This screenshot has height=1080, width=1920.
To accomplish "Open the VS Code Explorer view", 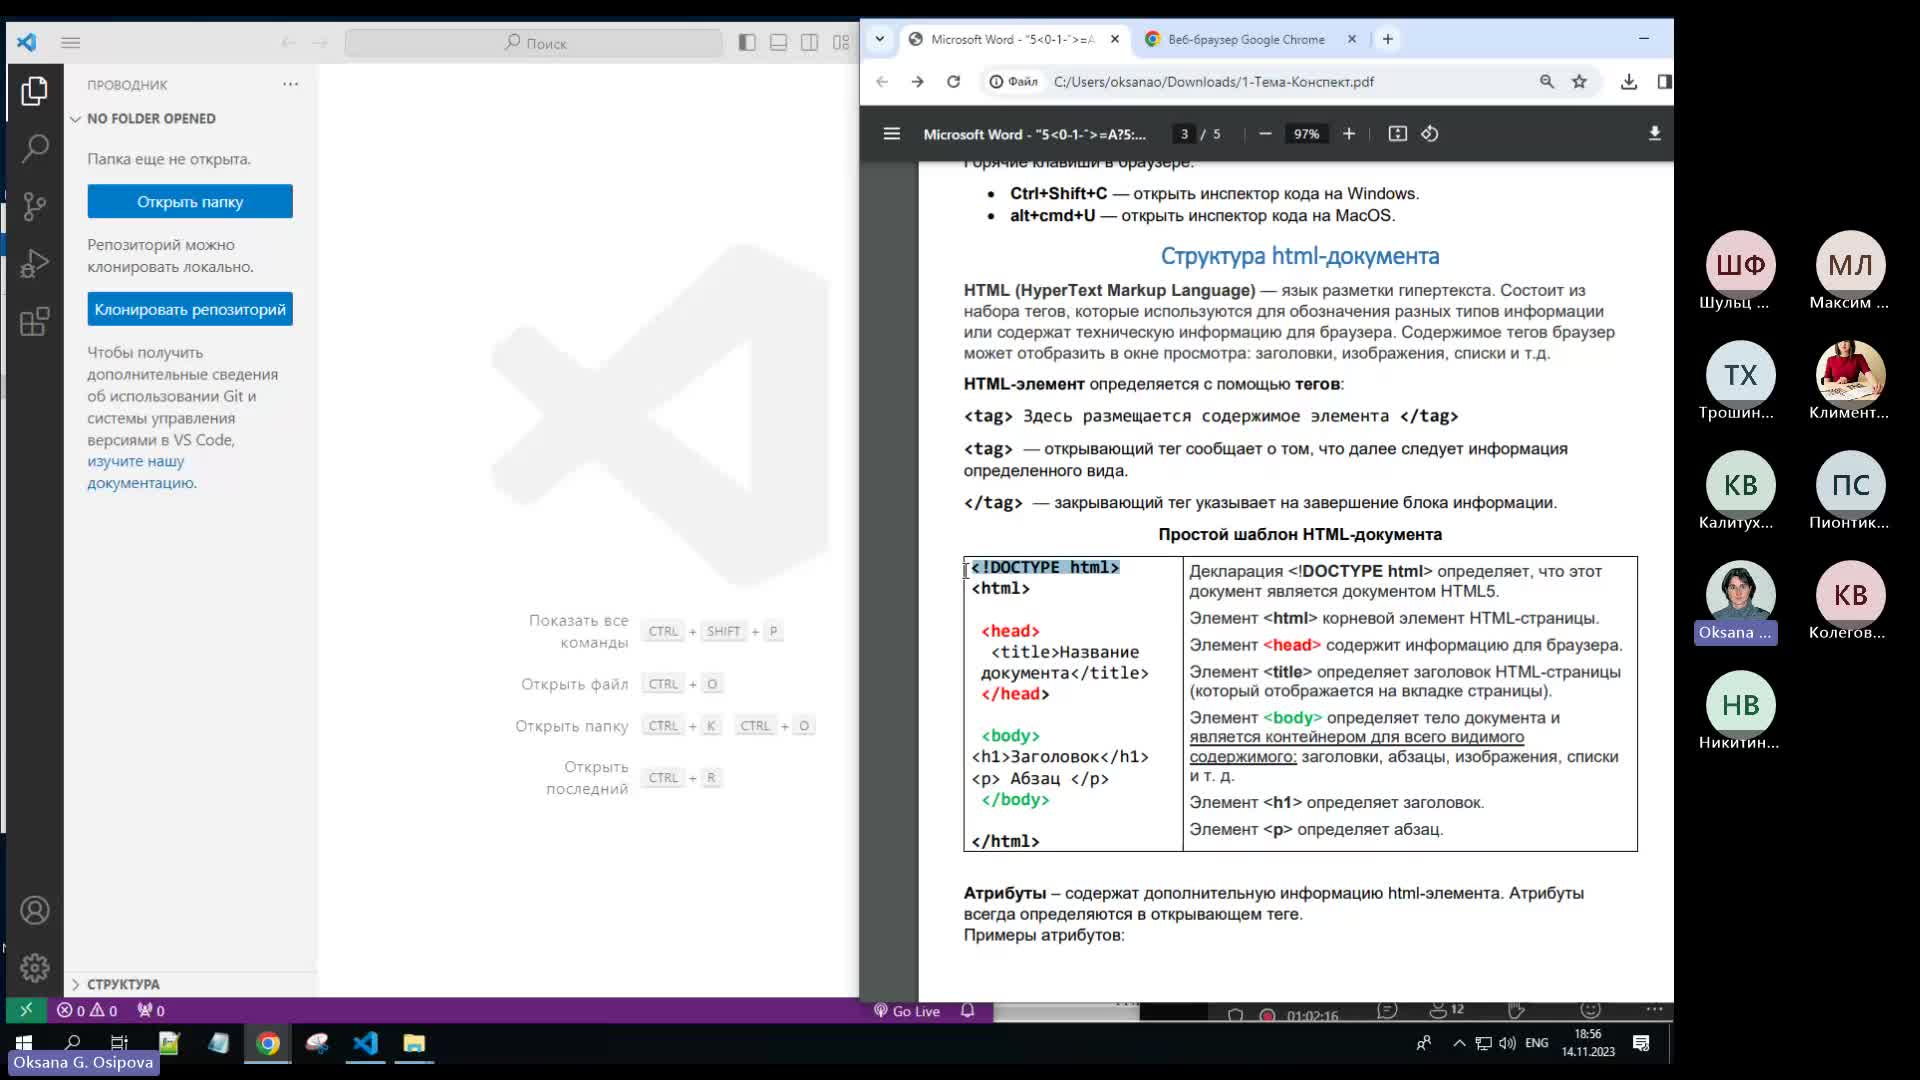I will (34, 91).
